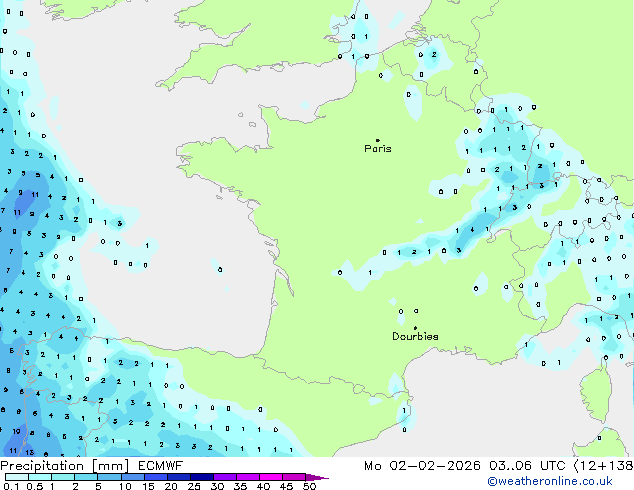The height and width of the screenshot is (490, 634).
Task: Click the arrow tip at the legend's end
Action: pyautogui.click(x=317, y=477)
